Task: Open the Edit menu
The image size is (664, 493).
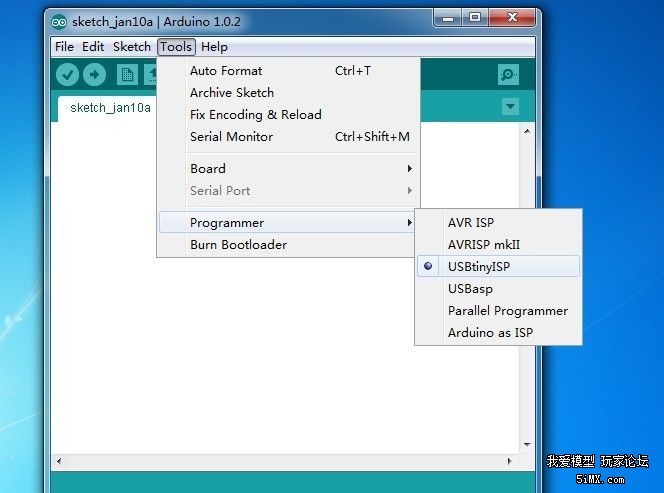Action: point(93,47)
